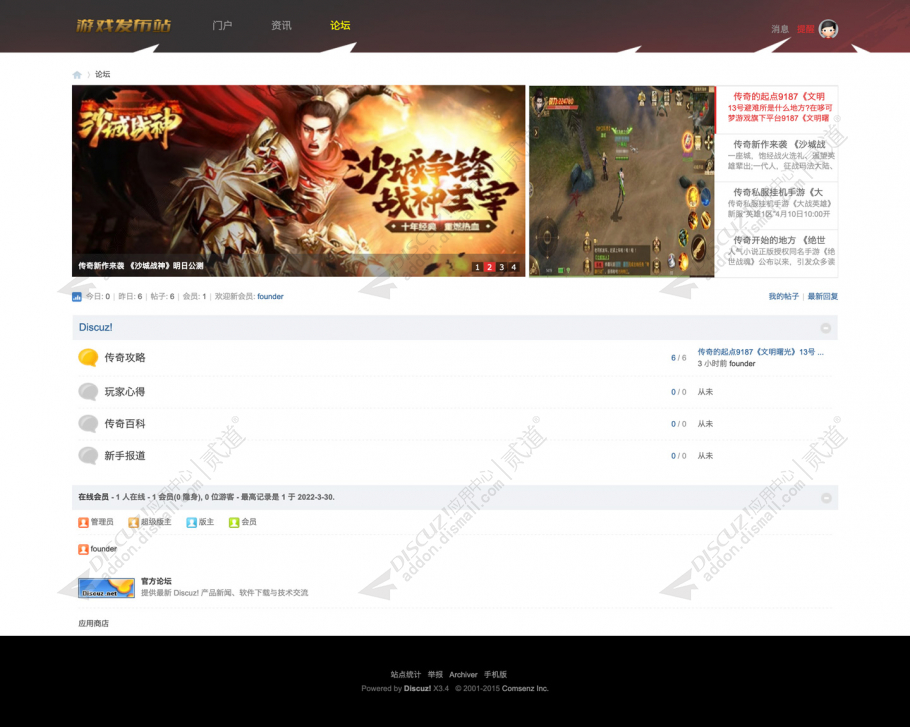Screen dimensions: 910x727
Task: Open 我的帖子 link
Action: click(x=783, y=296)
